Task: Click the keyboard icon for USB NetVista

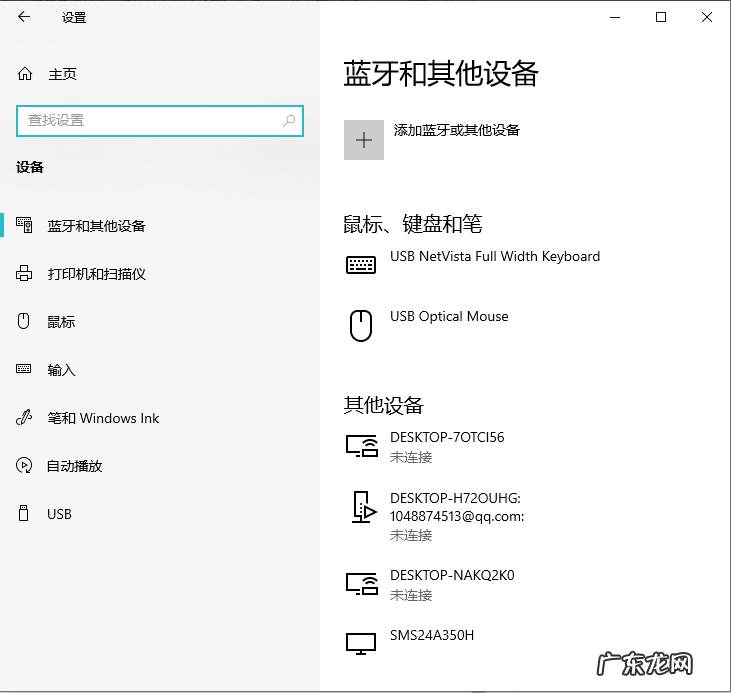Action: (x=361, y=265)
